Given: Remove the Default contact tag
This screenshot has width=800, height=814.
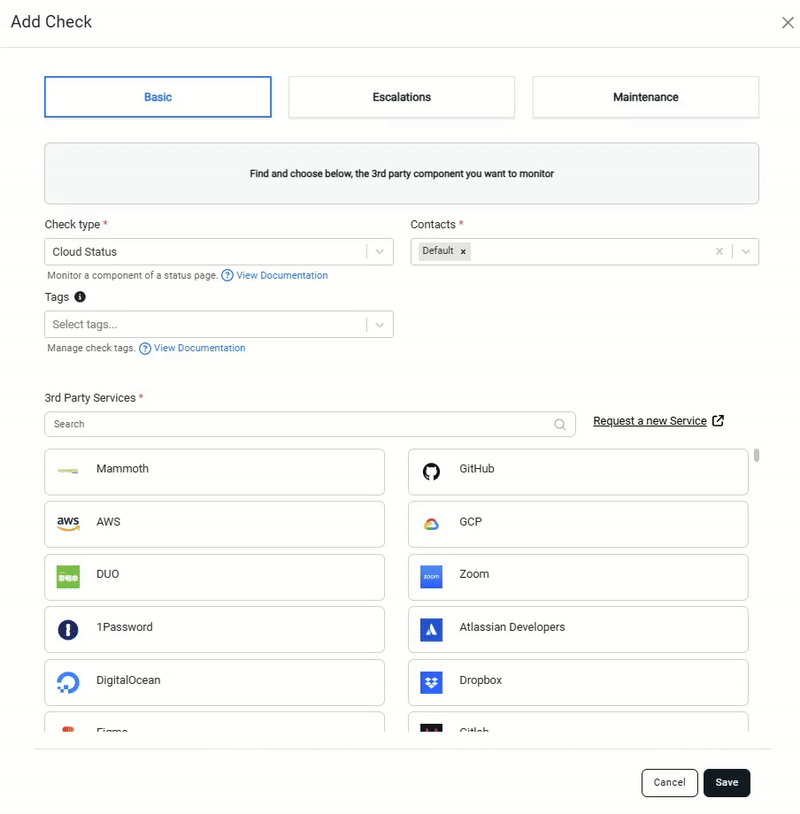Looking at the screenshot, I should tap(463, 251).
